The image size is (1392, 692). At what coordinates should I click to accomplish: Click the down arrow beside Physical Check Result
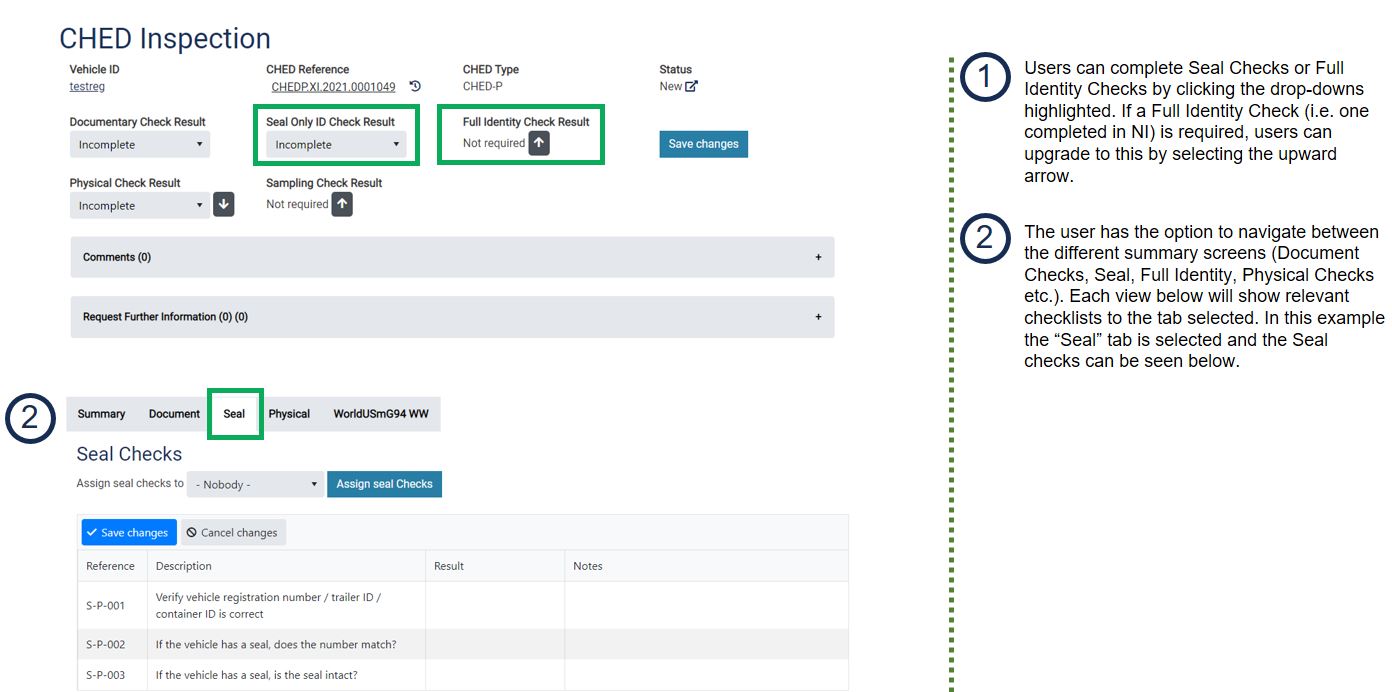tap(224, 205)
